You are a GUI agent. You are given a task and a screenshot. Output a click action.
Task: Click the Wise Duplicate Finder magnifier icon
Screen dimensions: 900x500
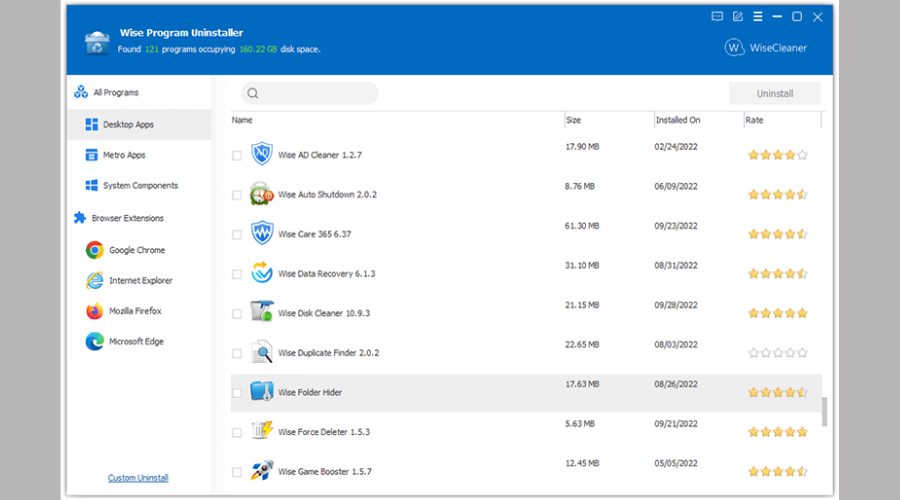[262, 352]
